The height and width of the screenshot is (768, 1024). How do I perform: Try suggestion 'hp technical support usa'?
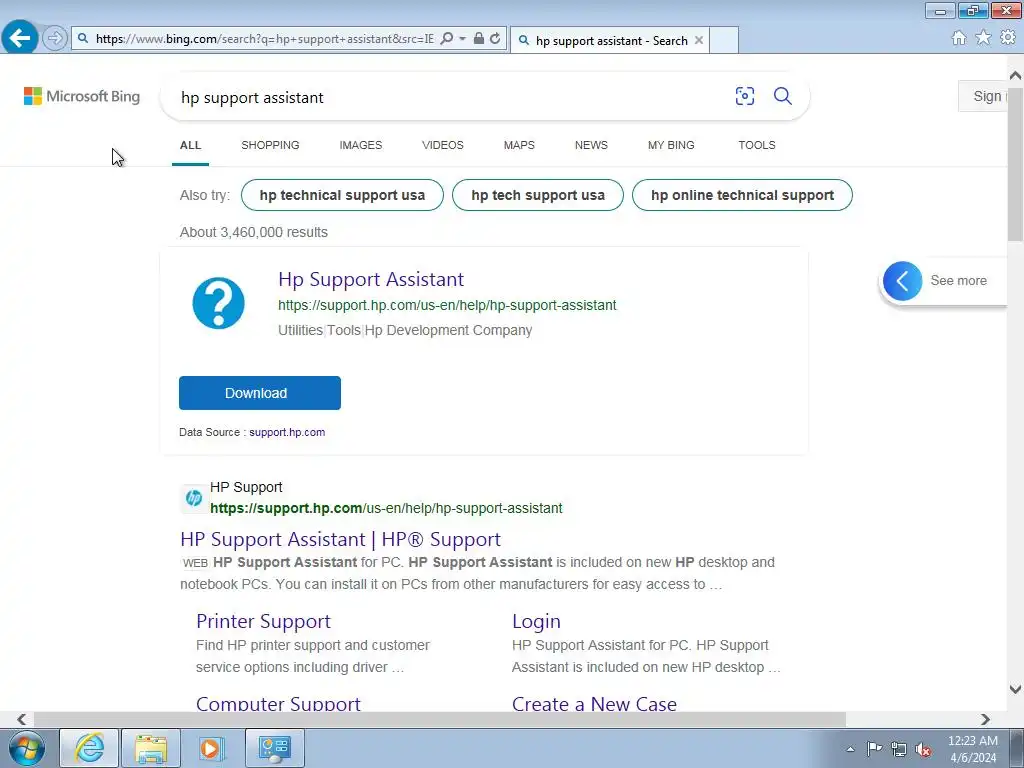tap(342, 195)
